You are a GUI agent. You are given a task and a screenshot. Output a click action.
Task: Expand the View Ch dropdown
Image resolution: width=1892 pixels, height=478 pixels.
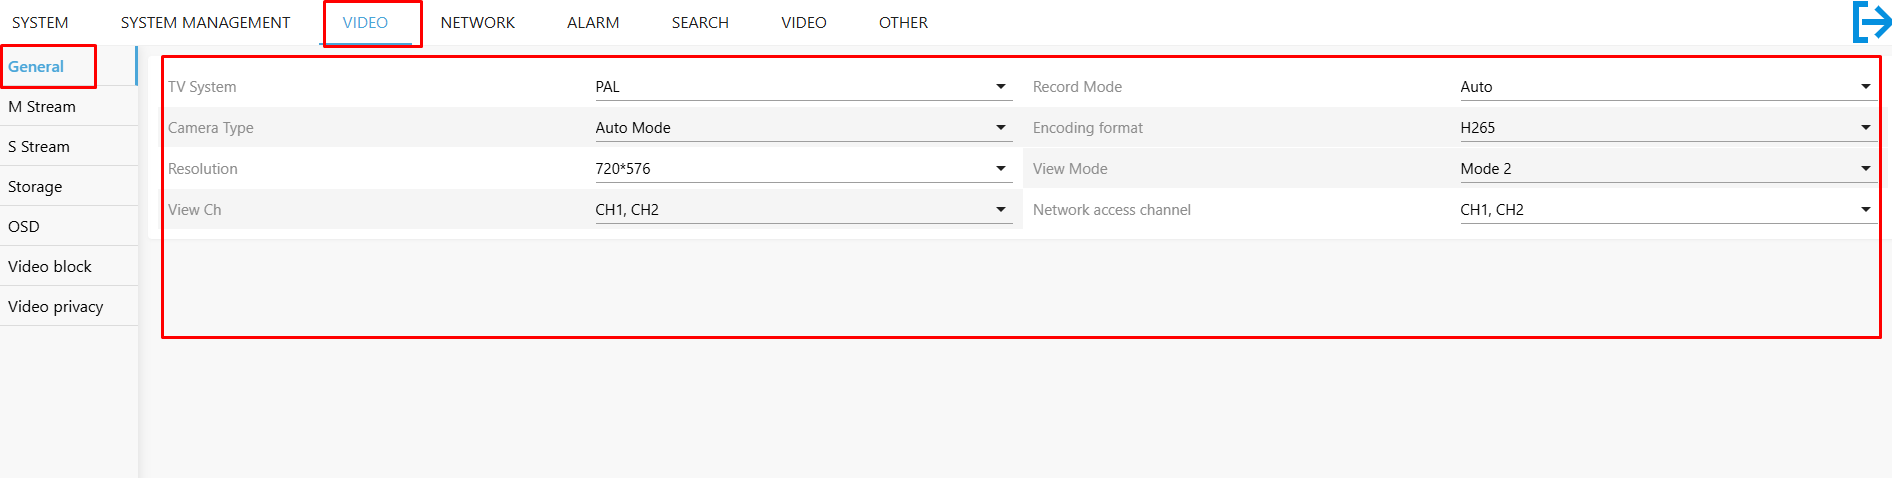803,210
